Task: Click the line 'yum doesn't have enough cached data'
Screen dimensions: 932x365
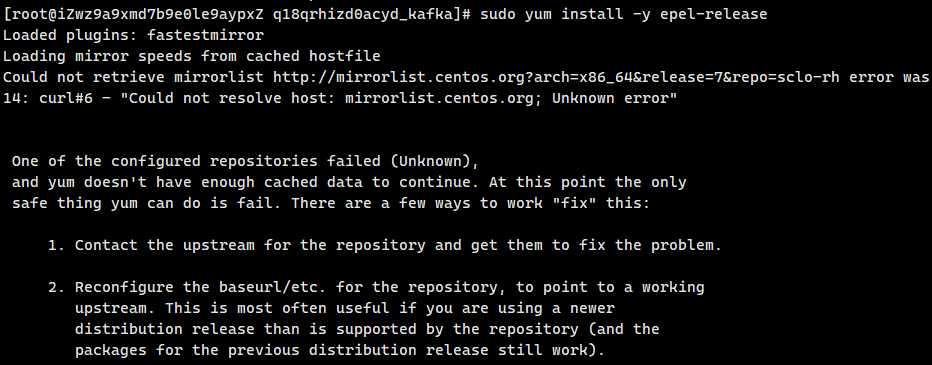Action: 349,182
